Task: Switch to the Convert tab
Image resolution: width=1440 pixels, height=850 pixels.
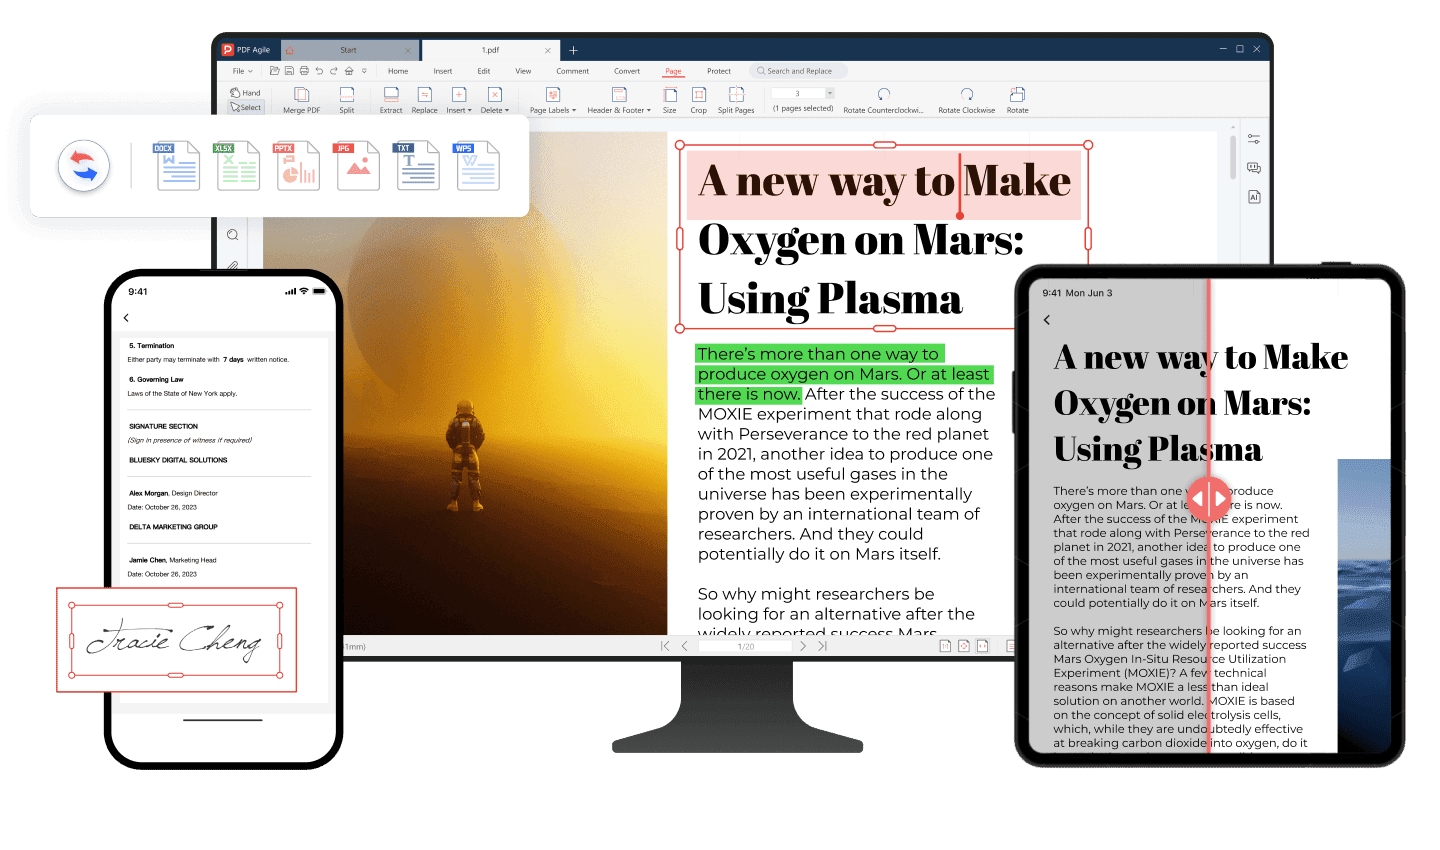Action: pos(627,71)
